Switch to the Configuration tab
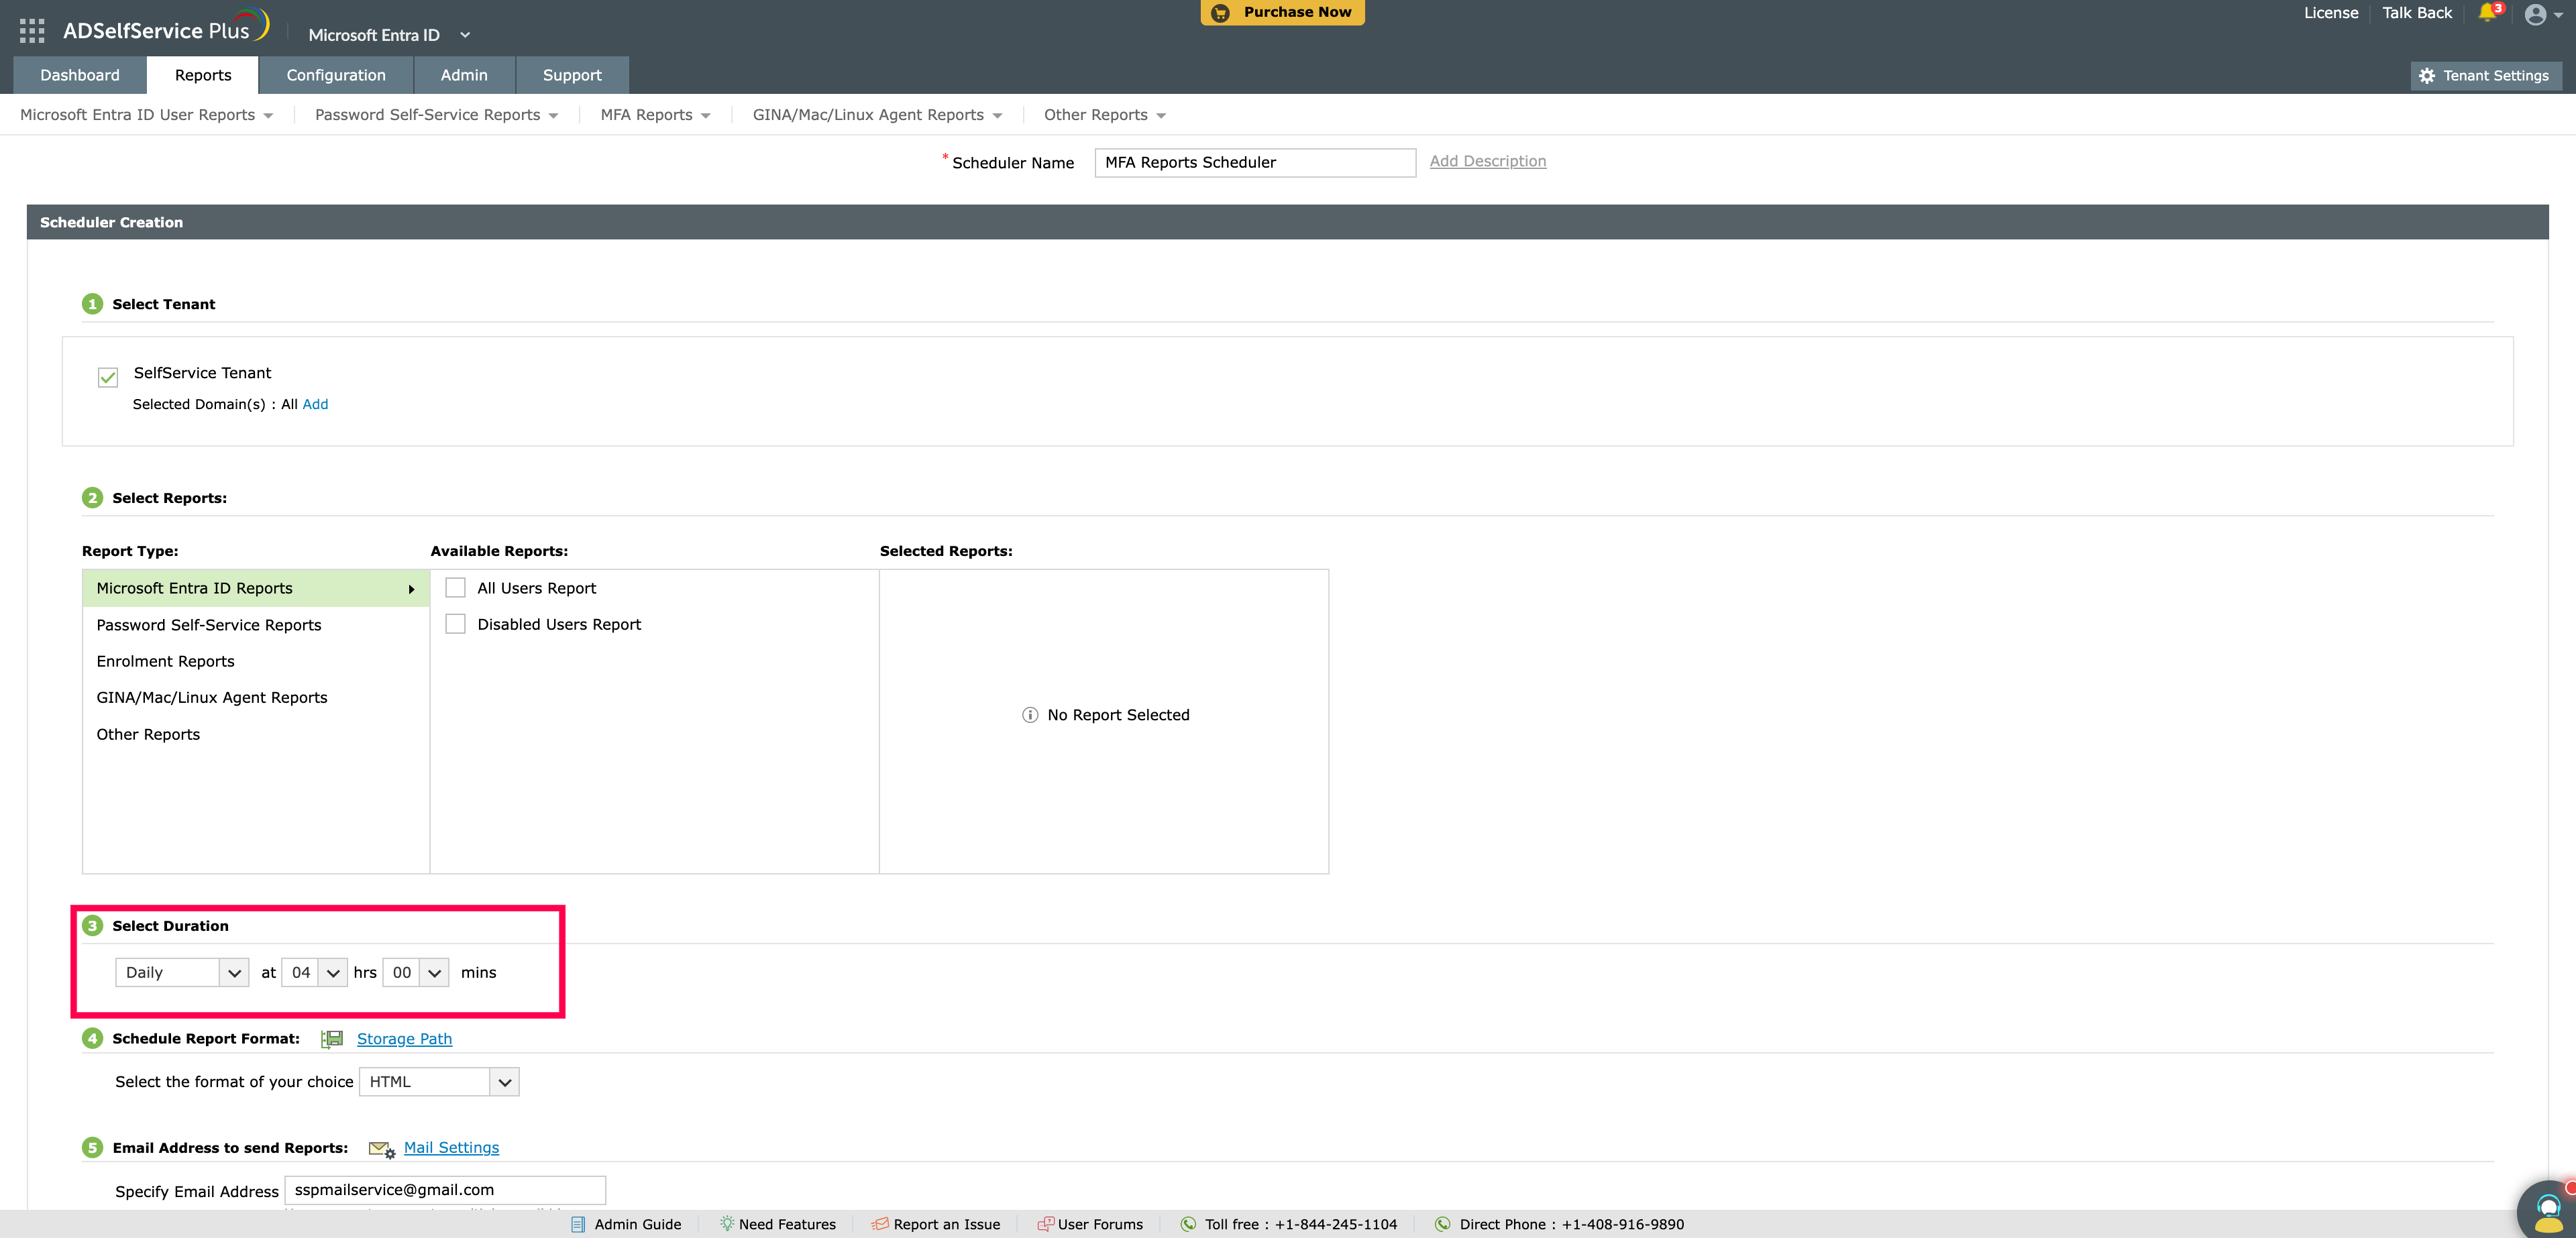 pyautogui.click(x=336, y=75)
